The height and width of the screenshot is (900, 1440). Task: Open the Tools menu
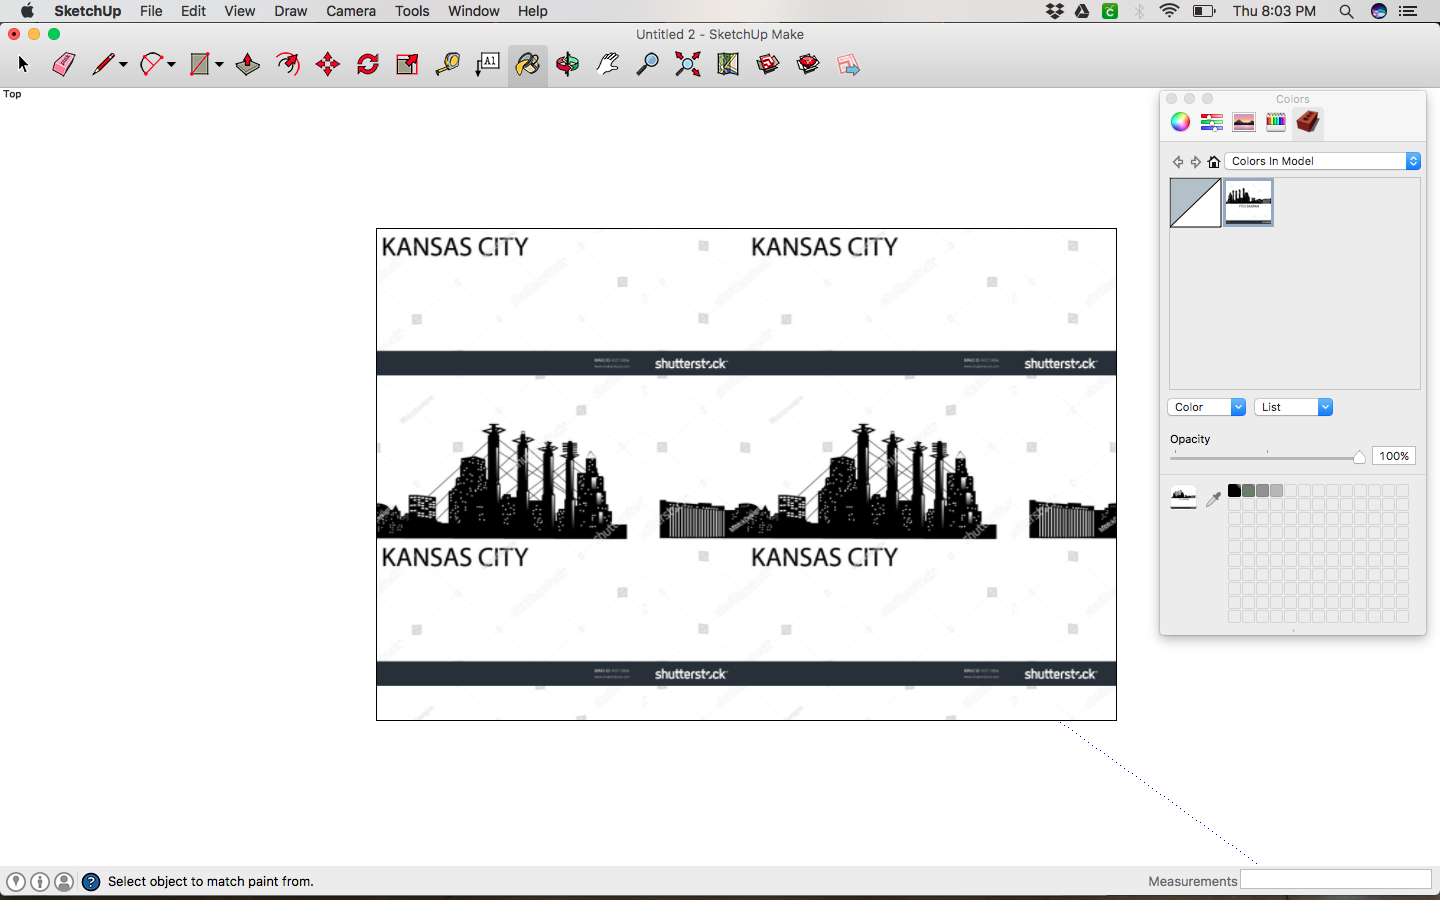coord(412,11)
